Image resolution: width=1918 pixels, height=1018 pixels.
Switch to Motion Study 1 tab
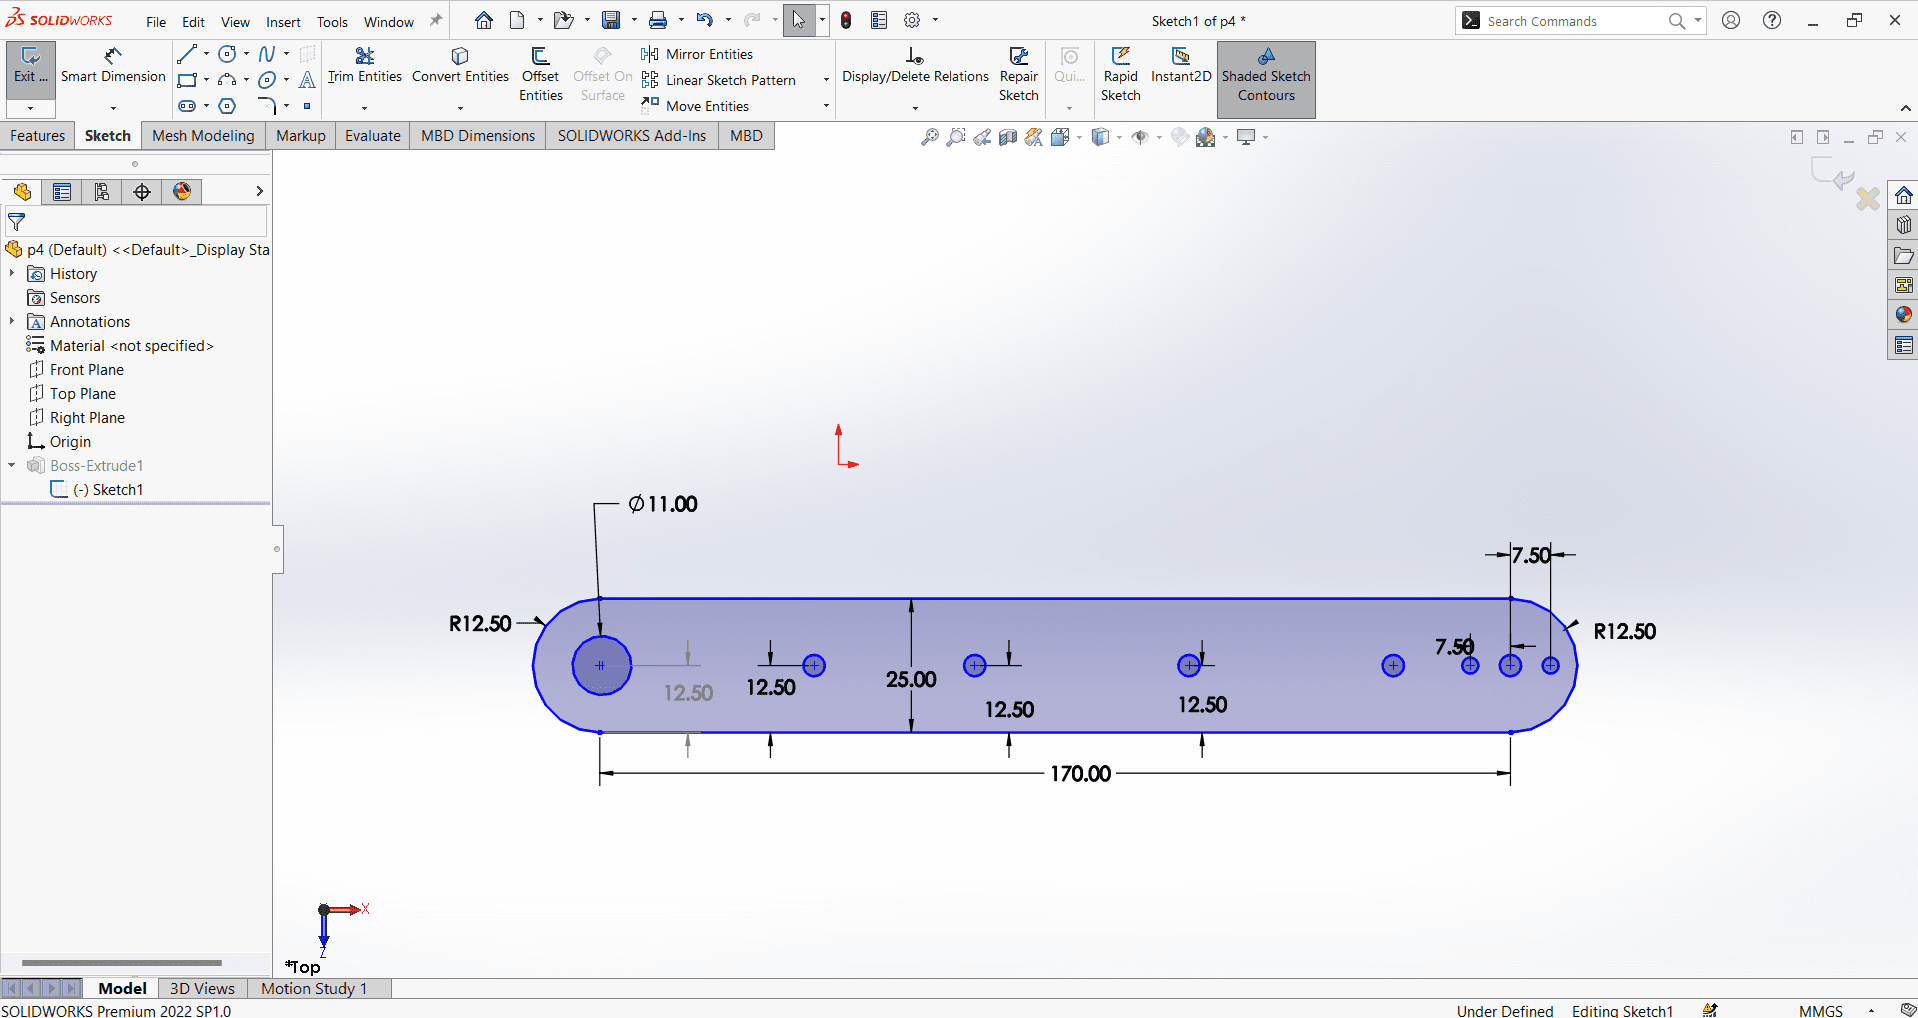314,988
